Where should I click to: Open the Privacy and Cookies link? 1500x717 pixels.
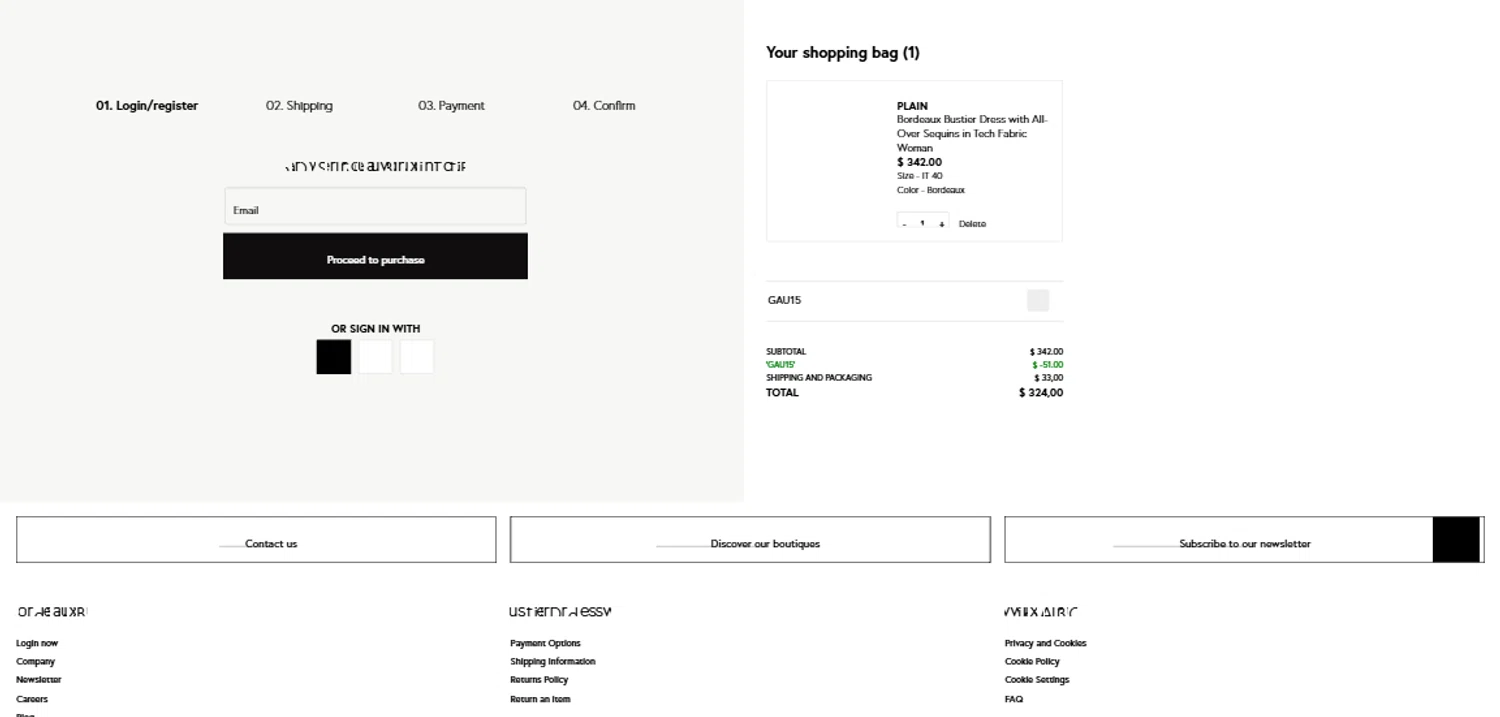click(1045, 643)
